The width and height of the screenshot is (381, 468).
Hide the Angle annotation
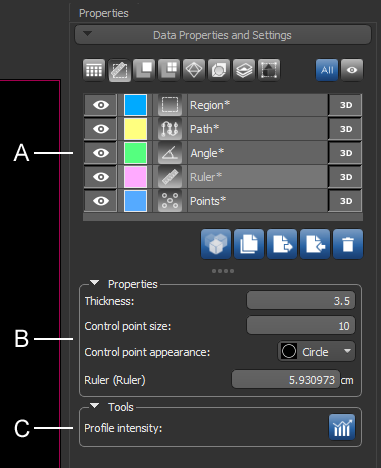101,153
